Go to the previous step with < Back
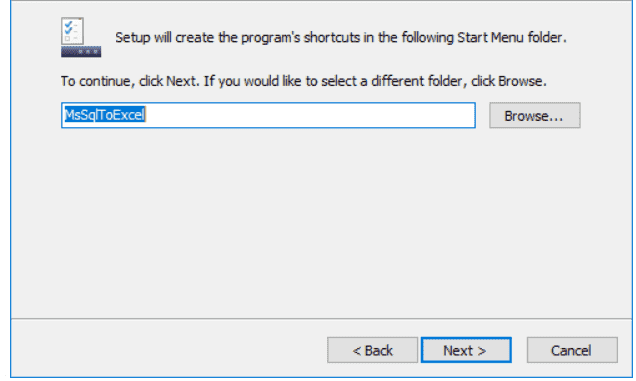The height and width of the screenshot is (381, 636). coord(372,350)
